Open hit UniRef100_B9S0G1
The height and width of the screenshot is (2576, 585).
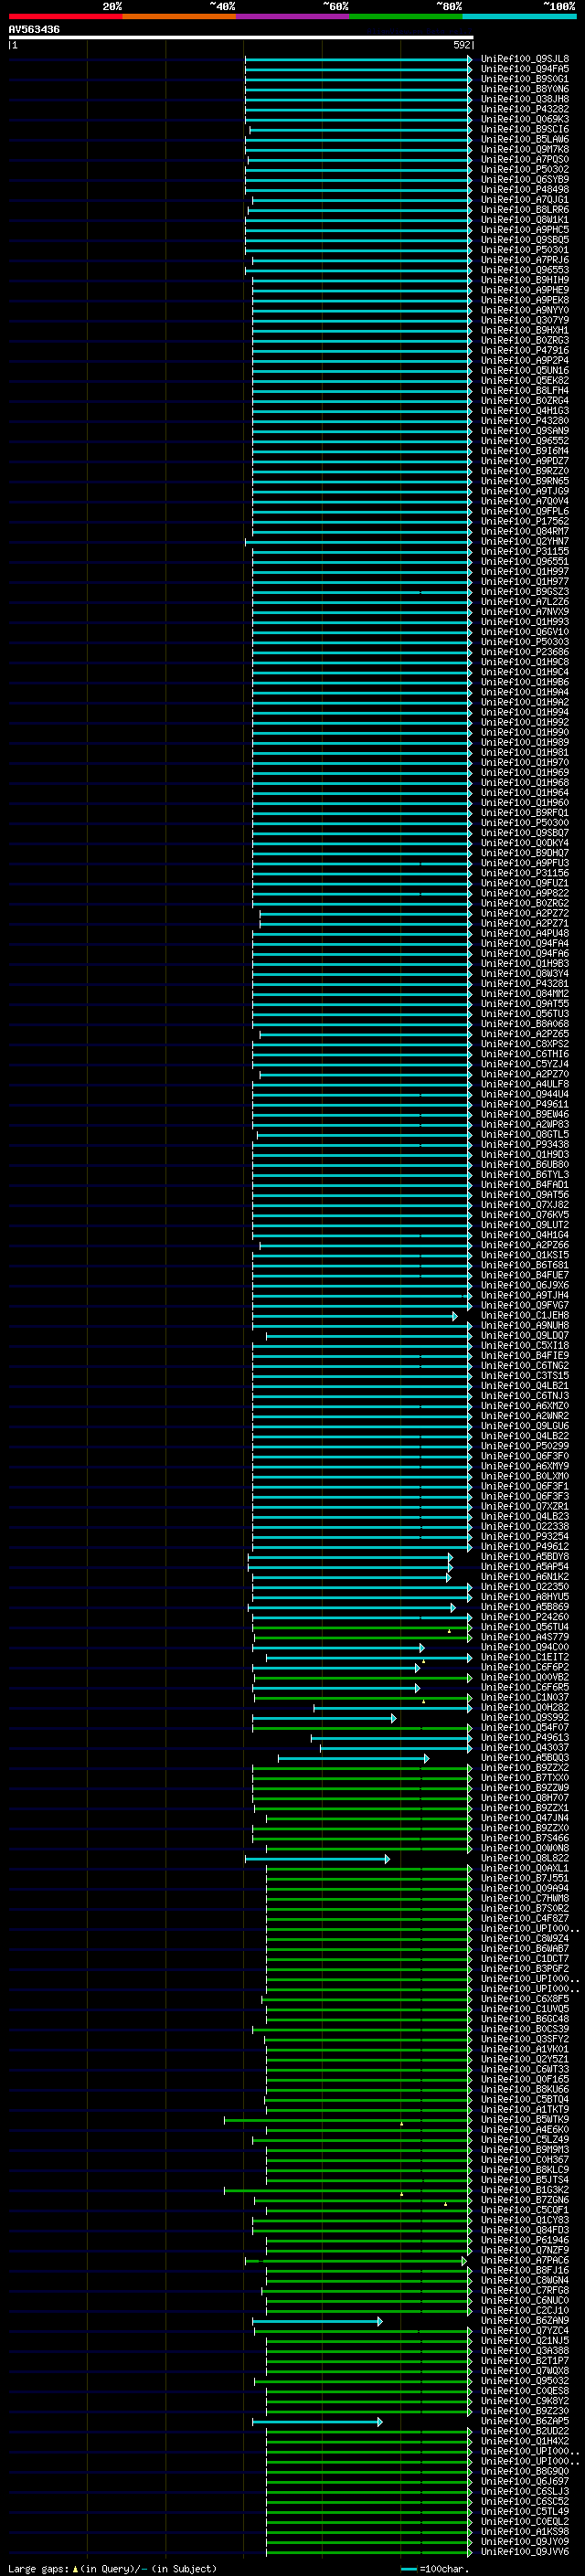[525, 79]
